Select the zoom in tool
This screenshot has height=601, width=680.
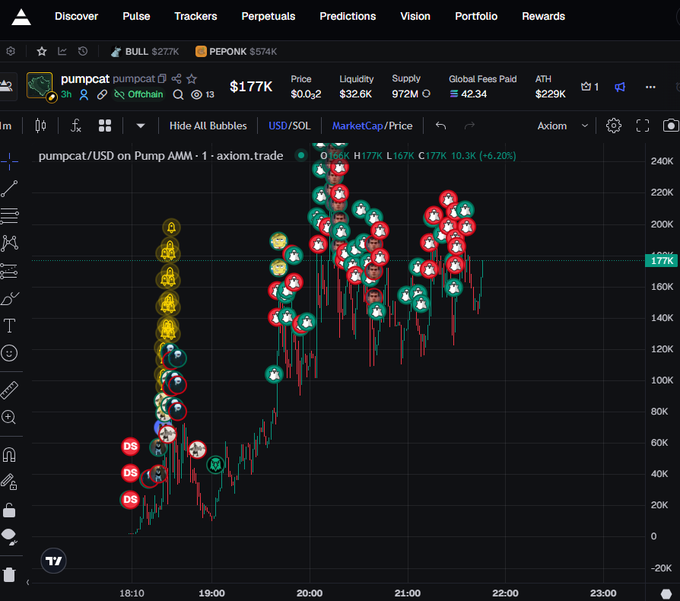point(9,417)
